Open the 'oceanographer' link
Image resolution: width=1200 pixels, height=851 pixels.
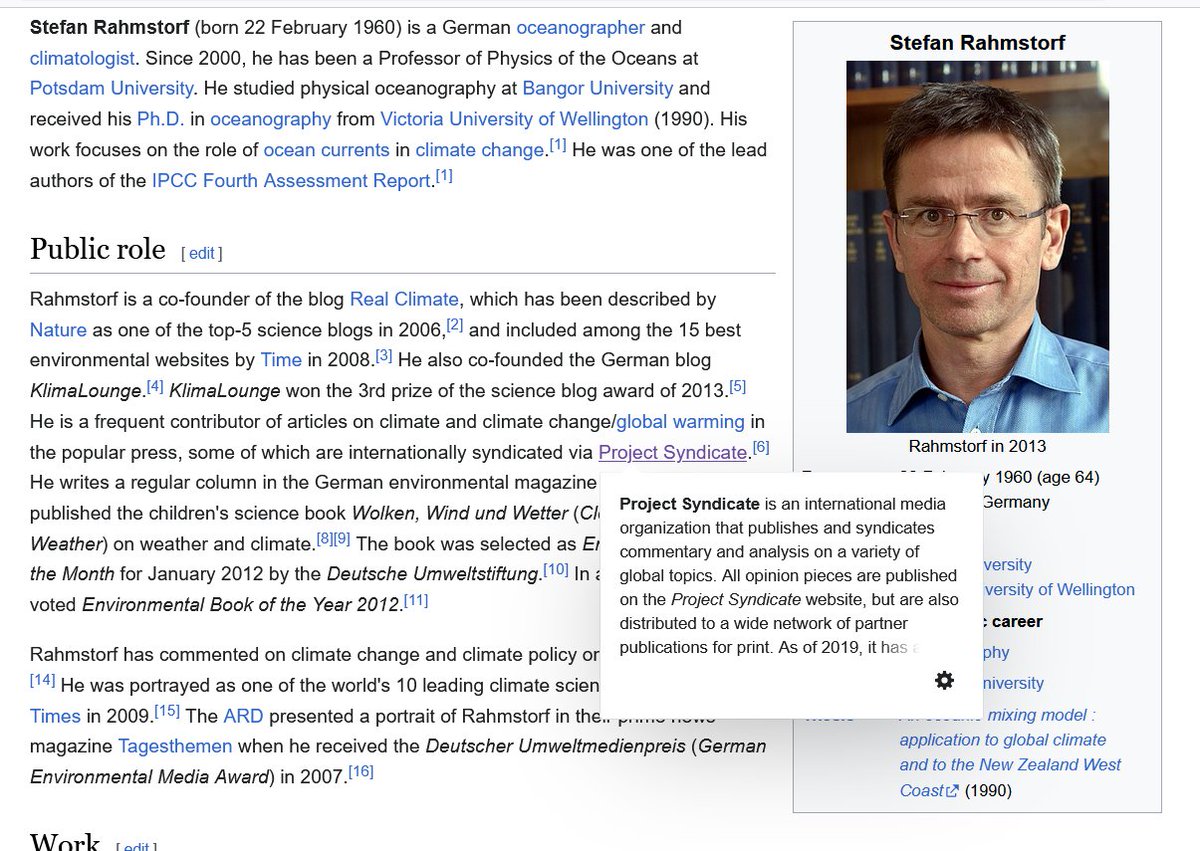click(581, 27)
